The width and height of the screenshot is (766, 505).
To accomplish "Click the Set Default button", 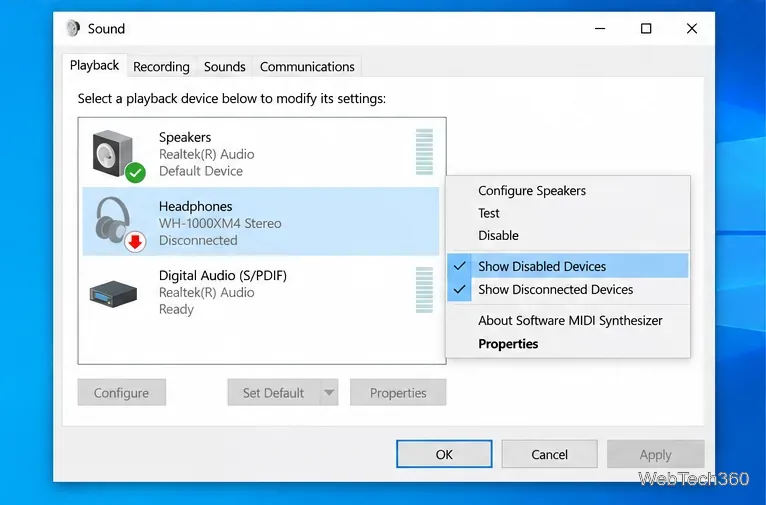I will pyautogui.click(x=274, y=393).
